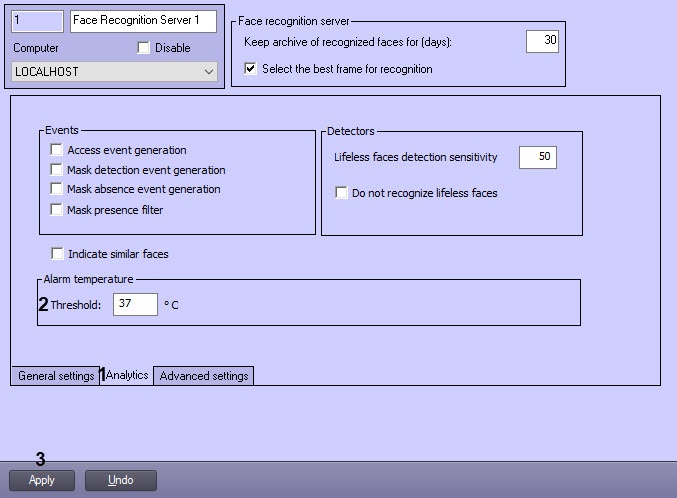This screenshot has height=498, width=677.
Task: Check Do not recognize lifeless faces
Action: pos(342,193)
